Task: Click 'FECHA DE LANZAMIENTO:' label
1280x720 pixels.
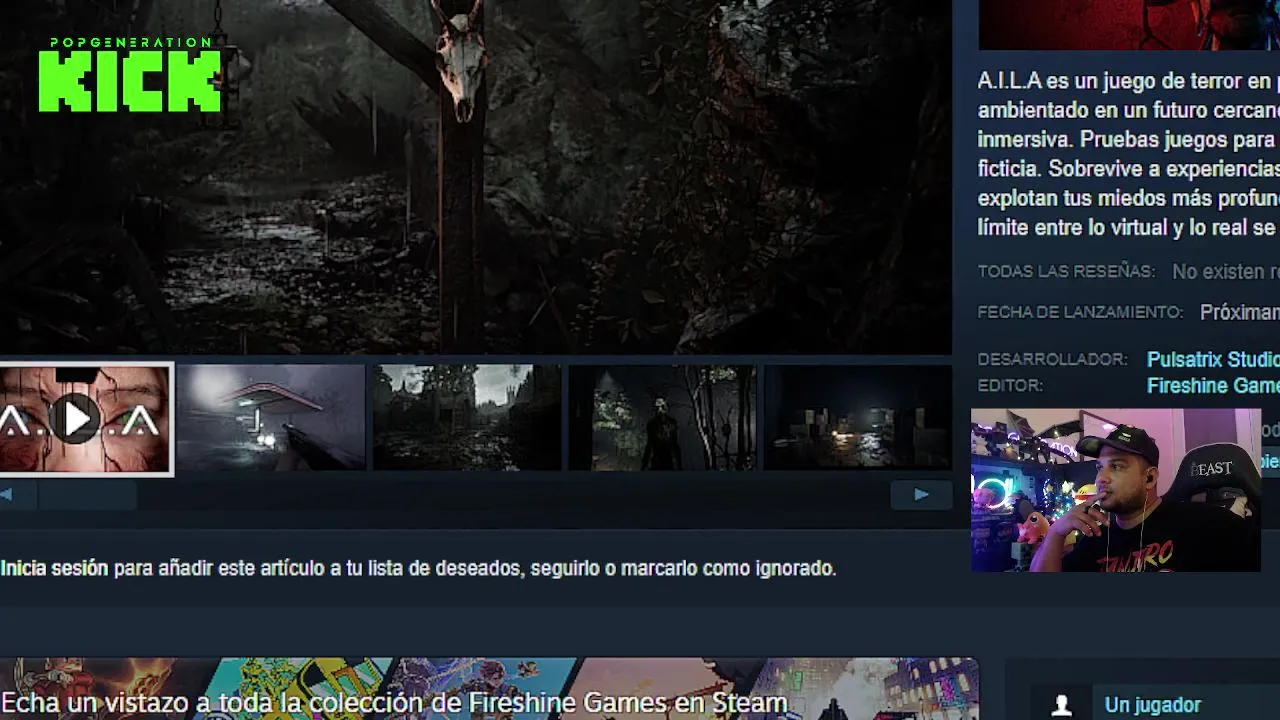Action: click(x=1080, y=312)
